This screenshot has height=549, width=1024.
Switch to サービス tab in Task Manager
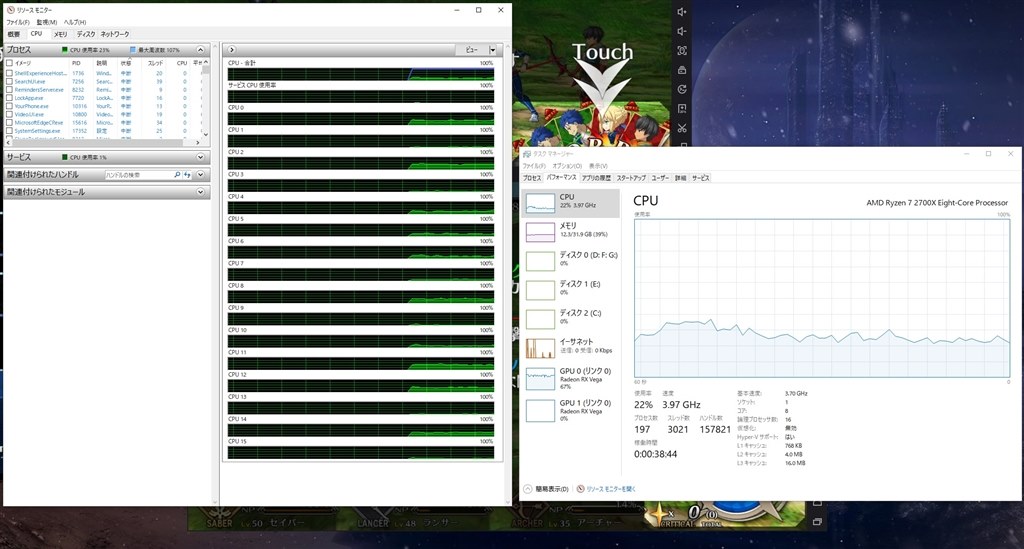pos(701,178)
